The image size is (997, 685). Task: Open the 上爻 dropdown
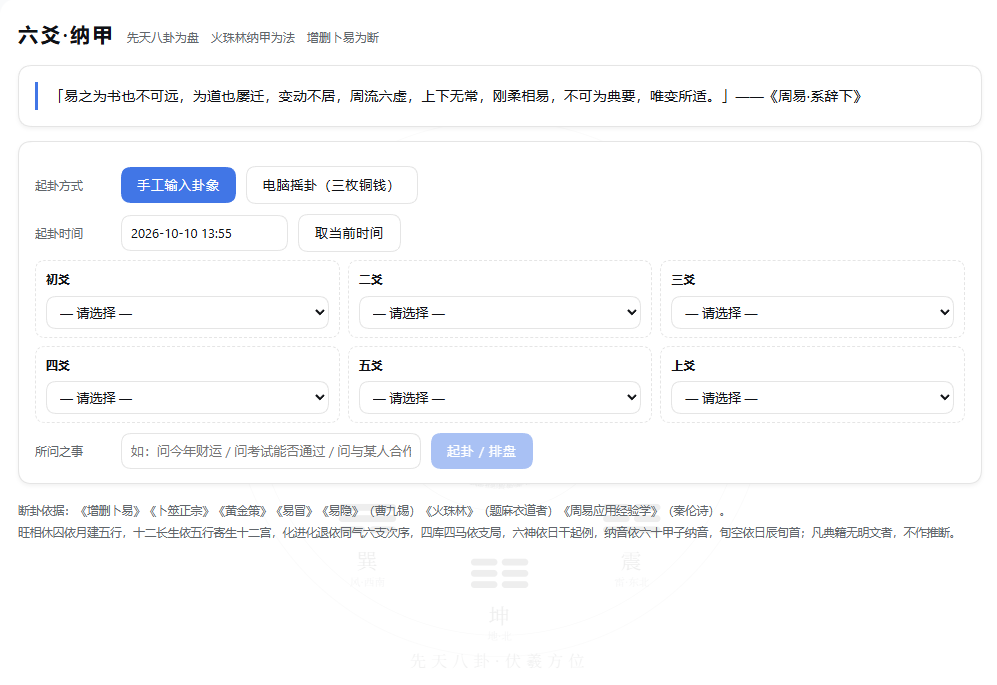813,398
